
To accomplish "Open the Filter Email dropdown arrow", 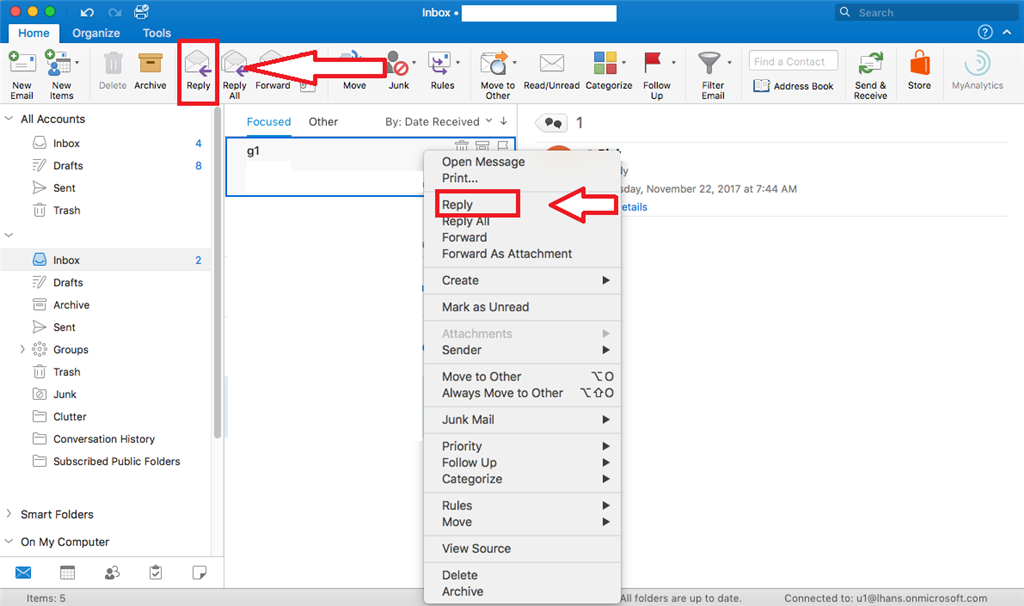I will click(x=729, y=63).
